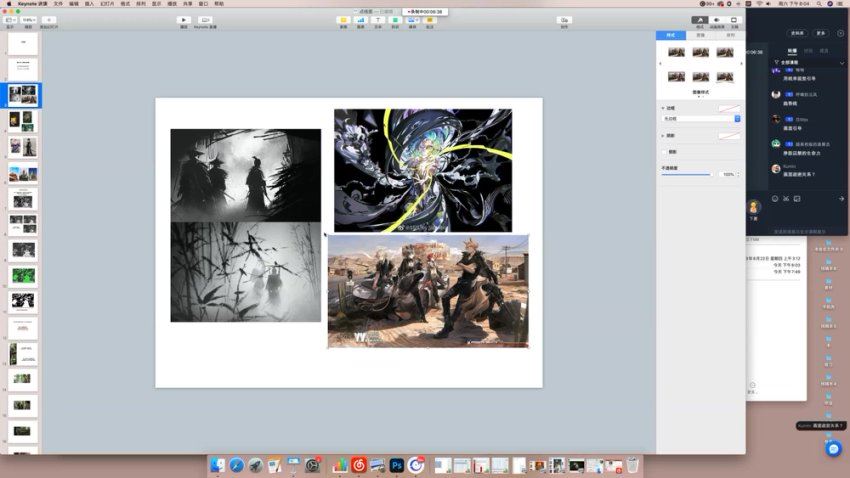This screenshot has height=478, width=850.
Task: Click the image attach icon in chat
Action: pyautogui.click(x=797, y=199)
